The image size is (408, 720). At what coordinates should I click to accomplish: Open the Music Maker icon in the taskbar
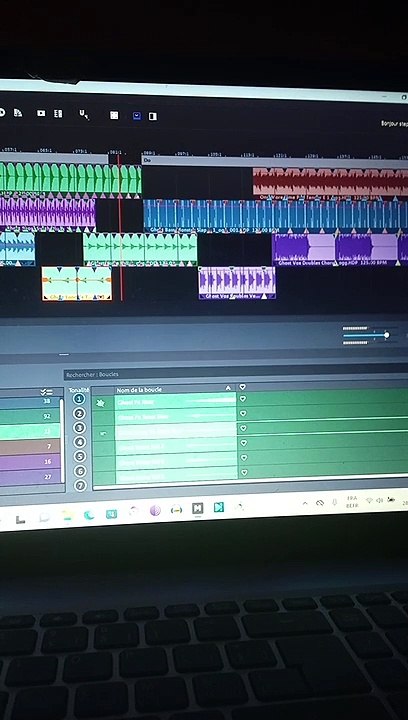click(197, 508)
